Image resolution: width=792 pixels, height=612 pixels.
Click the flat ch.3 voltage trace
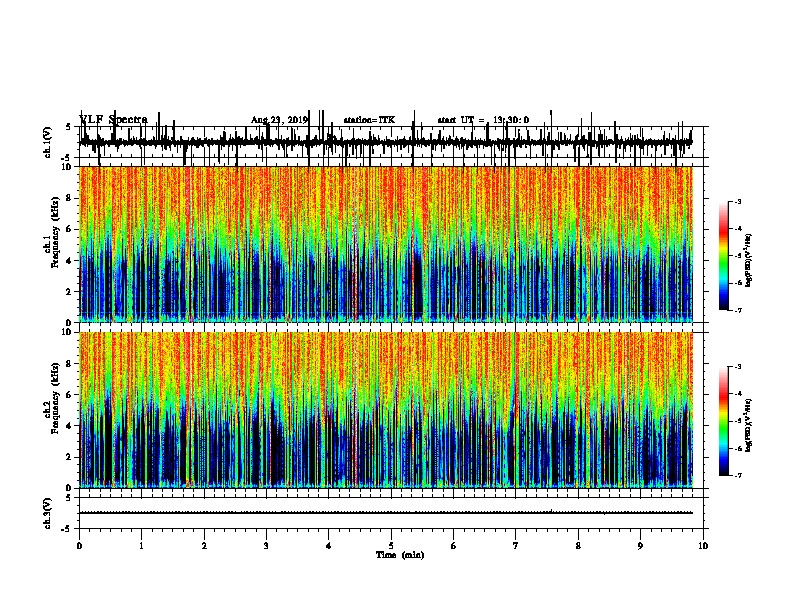coord(385,513)
